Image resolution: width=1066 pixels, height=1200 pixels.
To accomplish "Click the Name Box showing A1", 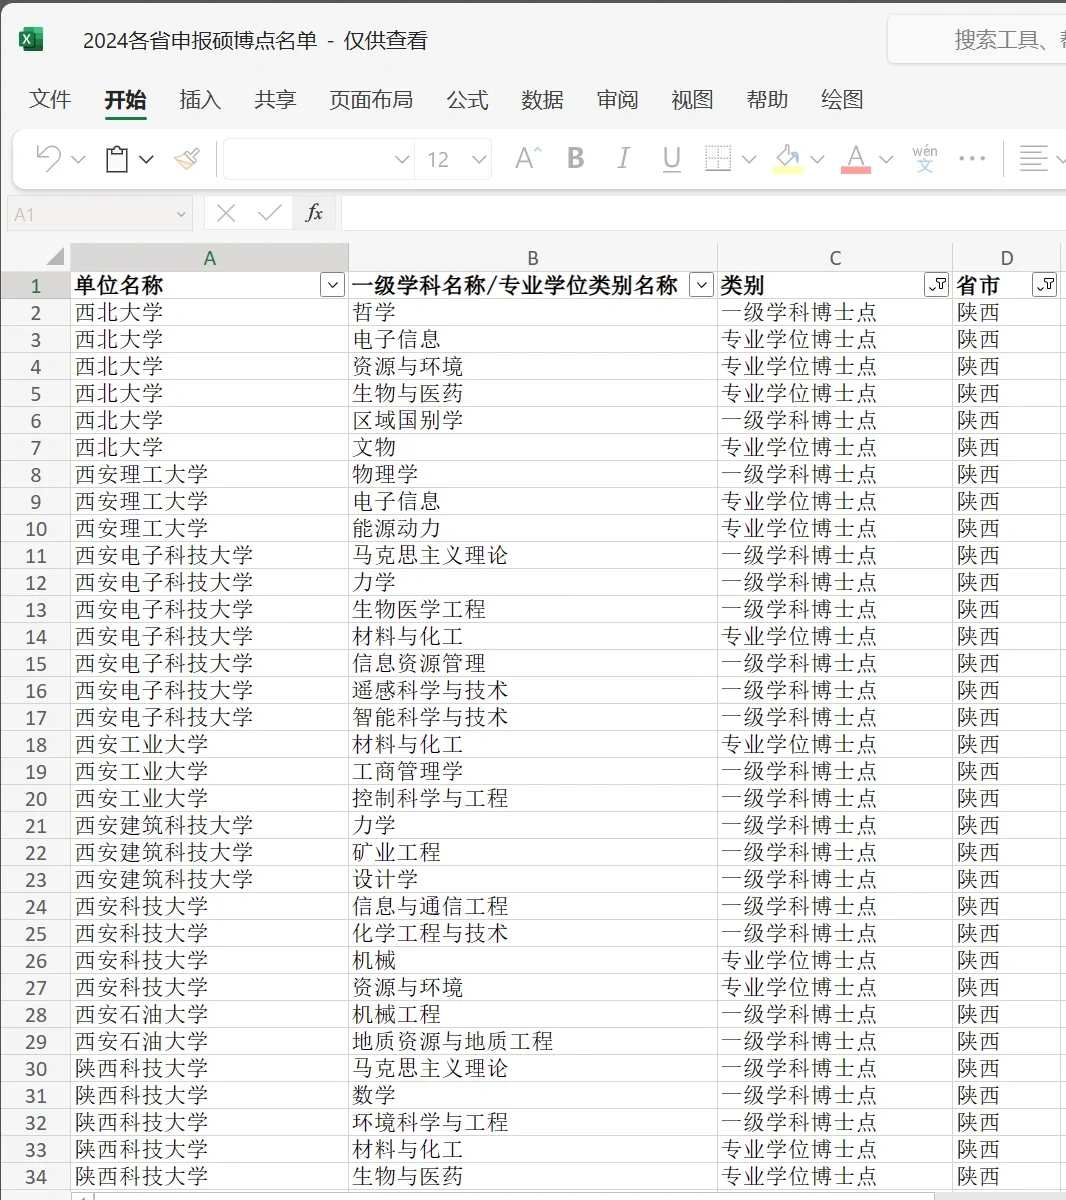I will click(100, 214).
